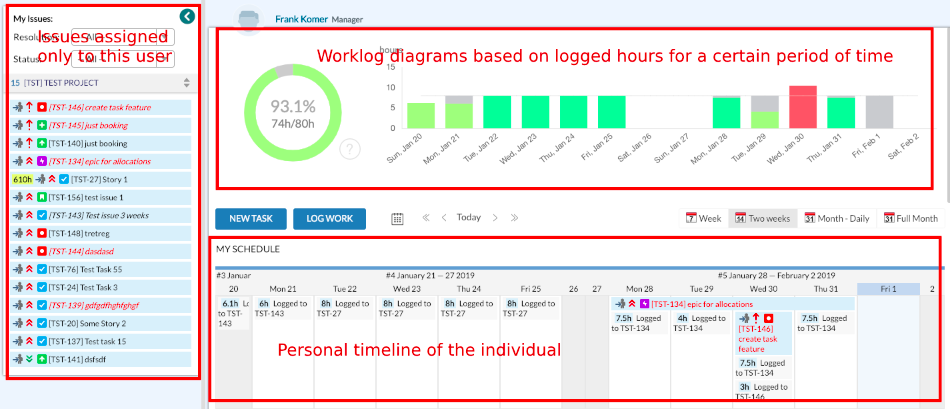Switch to the Week view
950x409 pixels.
704,218
